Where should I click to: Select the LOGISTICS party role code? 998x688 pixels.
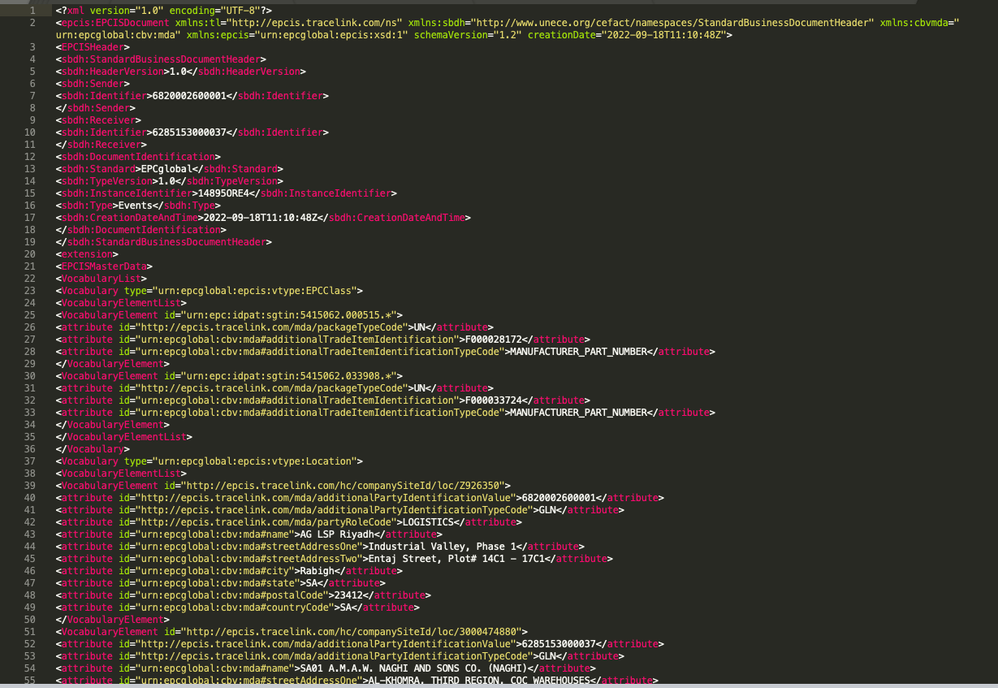(x=428, y=523)
